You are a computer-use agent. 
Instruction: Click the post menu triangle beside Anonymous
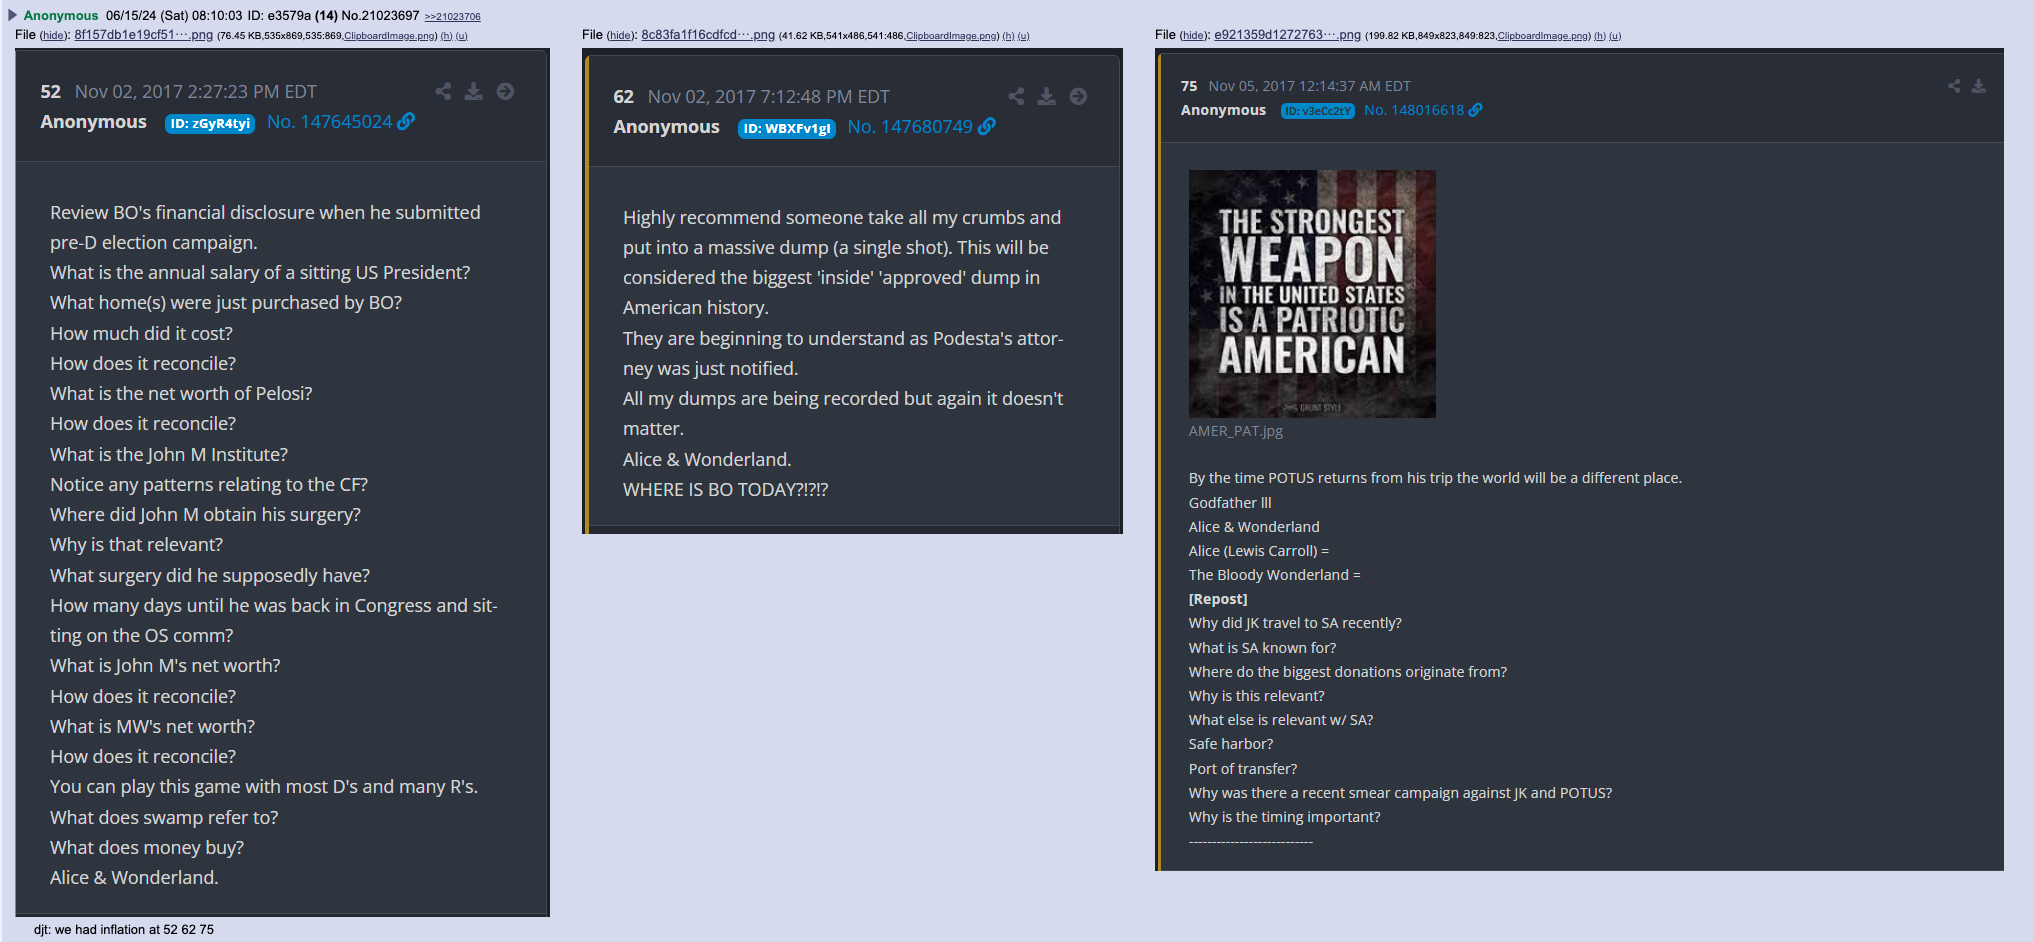(13, 15)
